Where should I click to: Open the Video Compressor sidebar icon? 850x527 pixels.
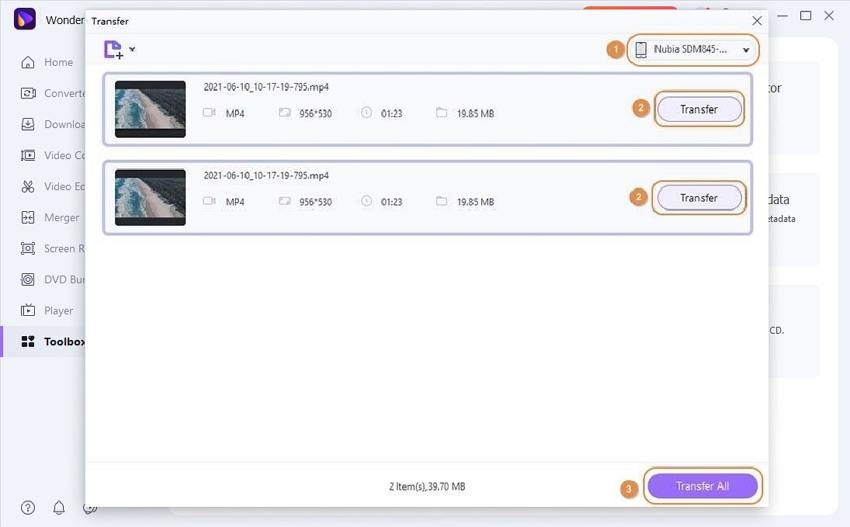tap(28, 156)
